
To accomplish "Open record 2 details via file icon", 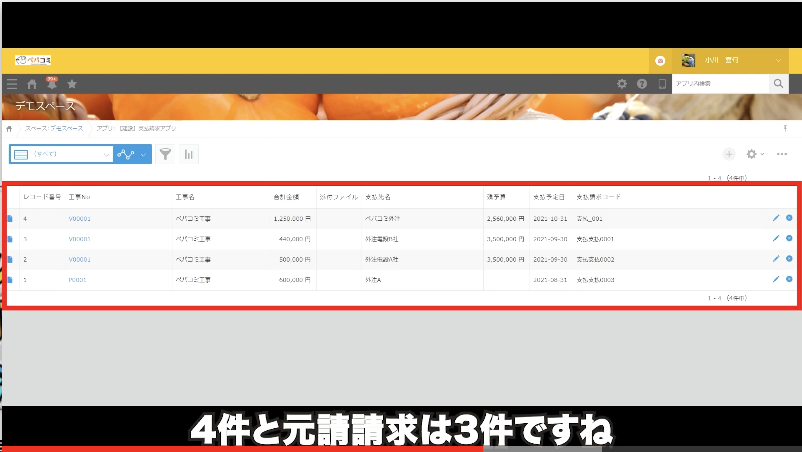I will (11, 259).
